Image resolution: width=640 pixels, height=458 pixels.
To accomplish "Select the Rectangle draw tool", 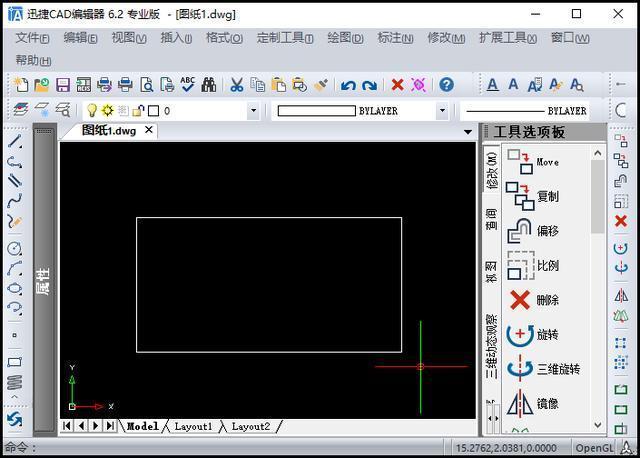I will 15,362.
